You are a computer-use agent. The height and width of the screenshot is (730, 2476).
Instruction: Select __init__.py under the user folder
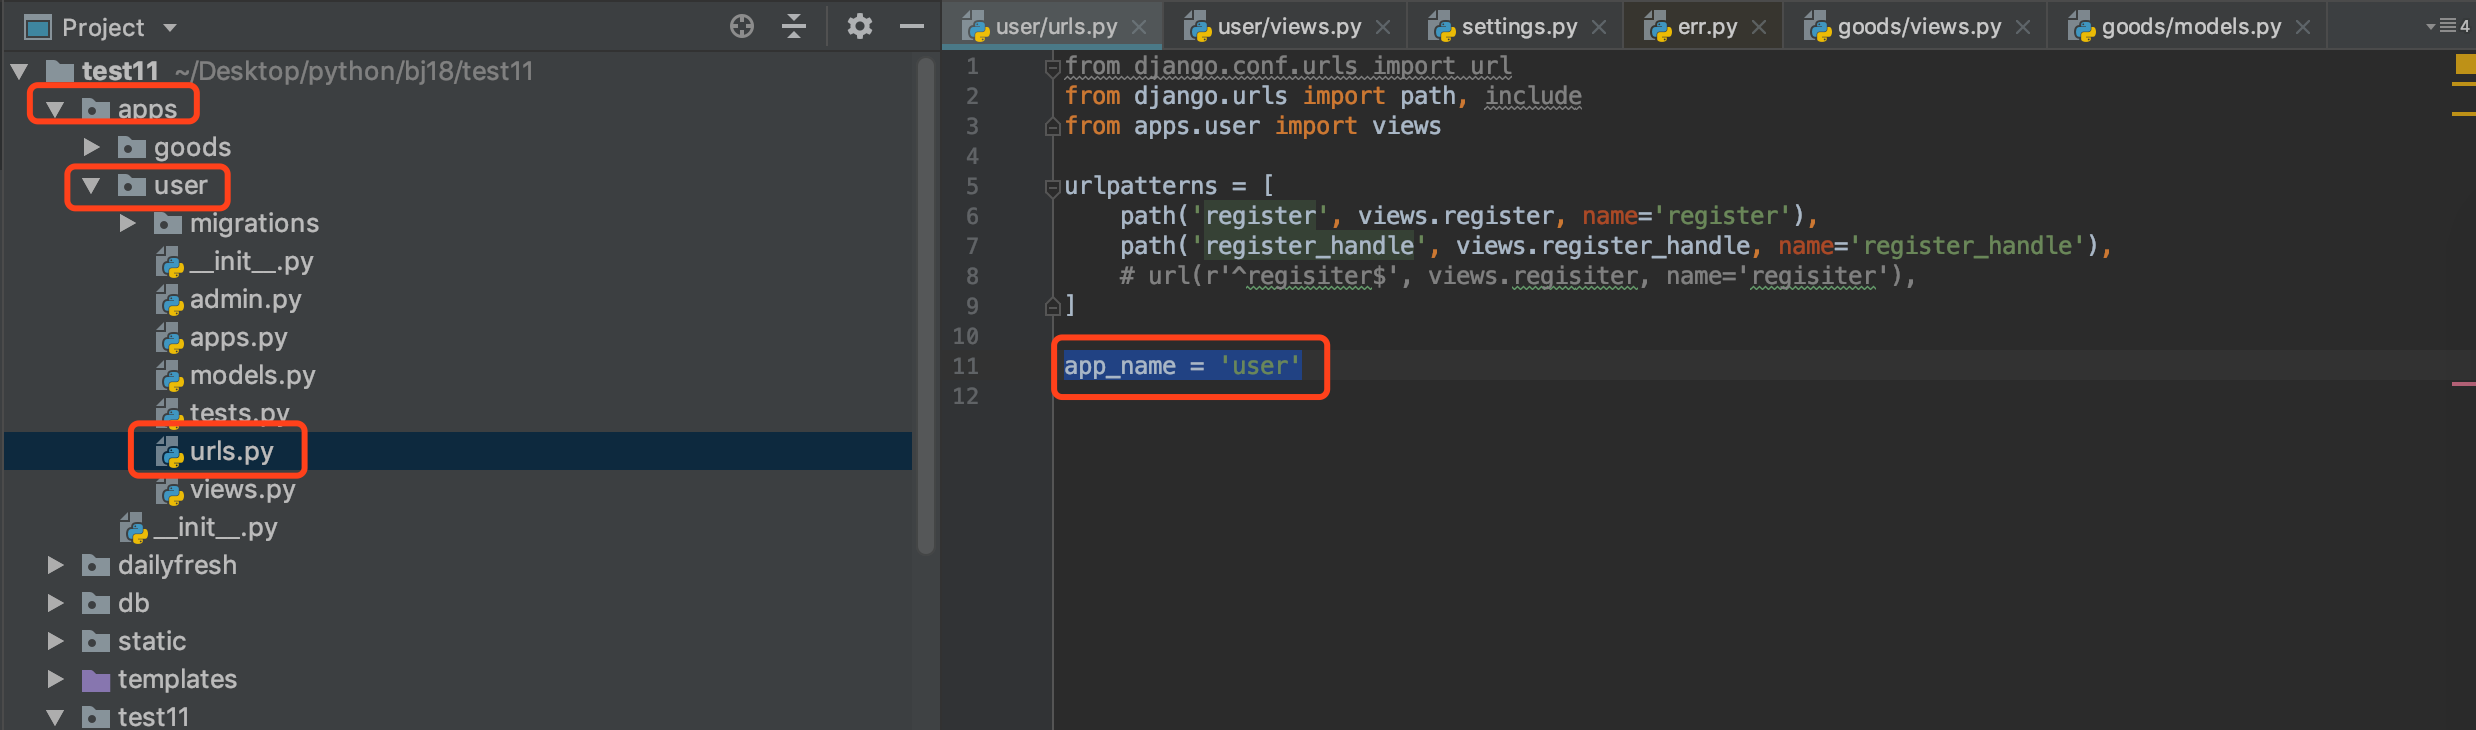click(x=251, y=261)
